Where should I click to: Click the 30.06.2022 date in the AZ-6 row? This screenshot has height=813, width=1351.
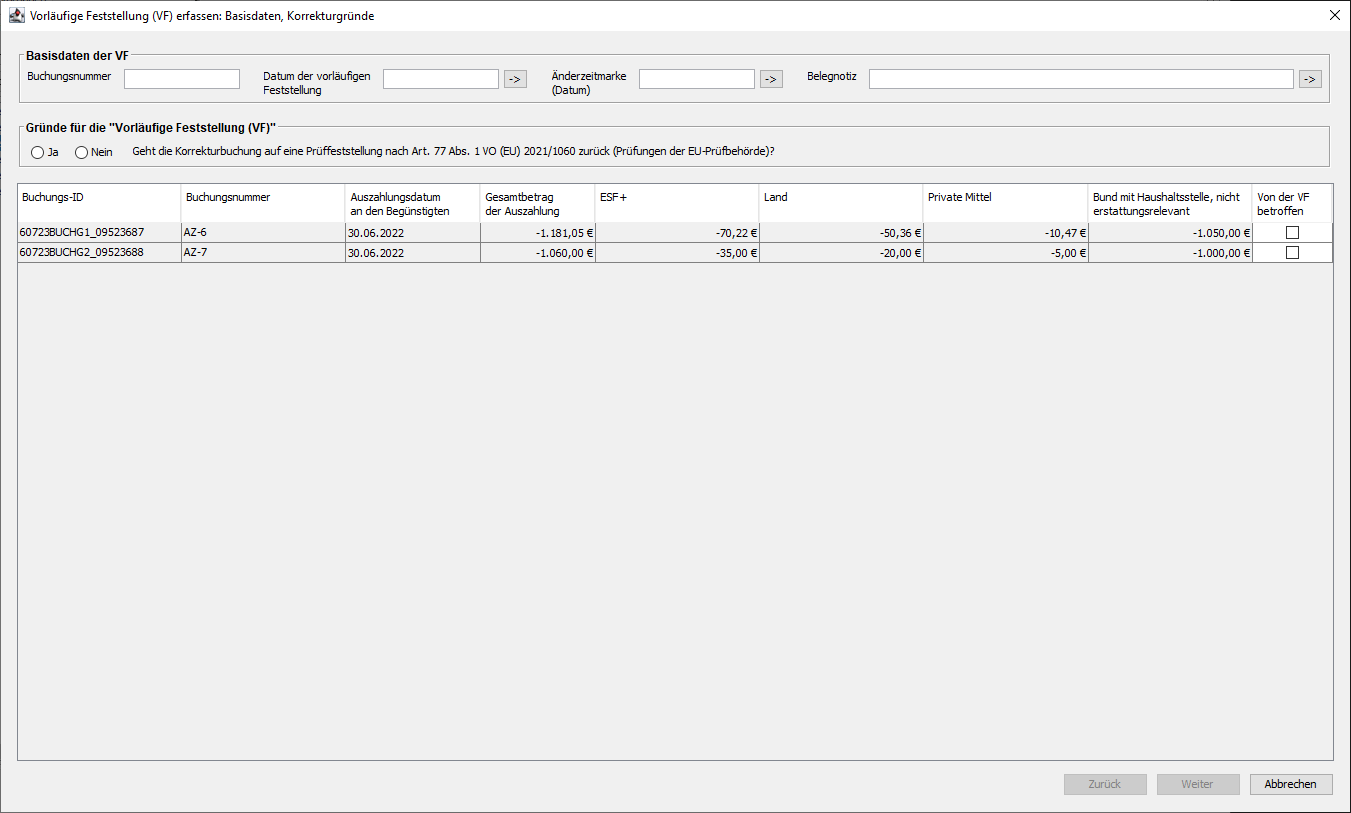pyautogui.click(x=413, y=233)
